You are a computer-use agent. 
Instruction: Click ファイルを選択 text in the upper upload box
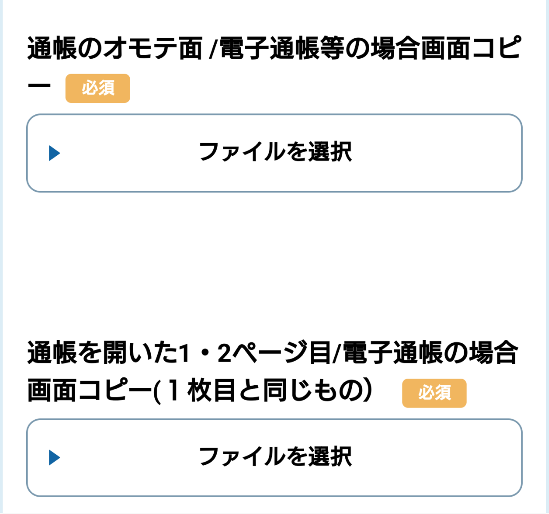[275, 152]
